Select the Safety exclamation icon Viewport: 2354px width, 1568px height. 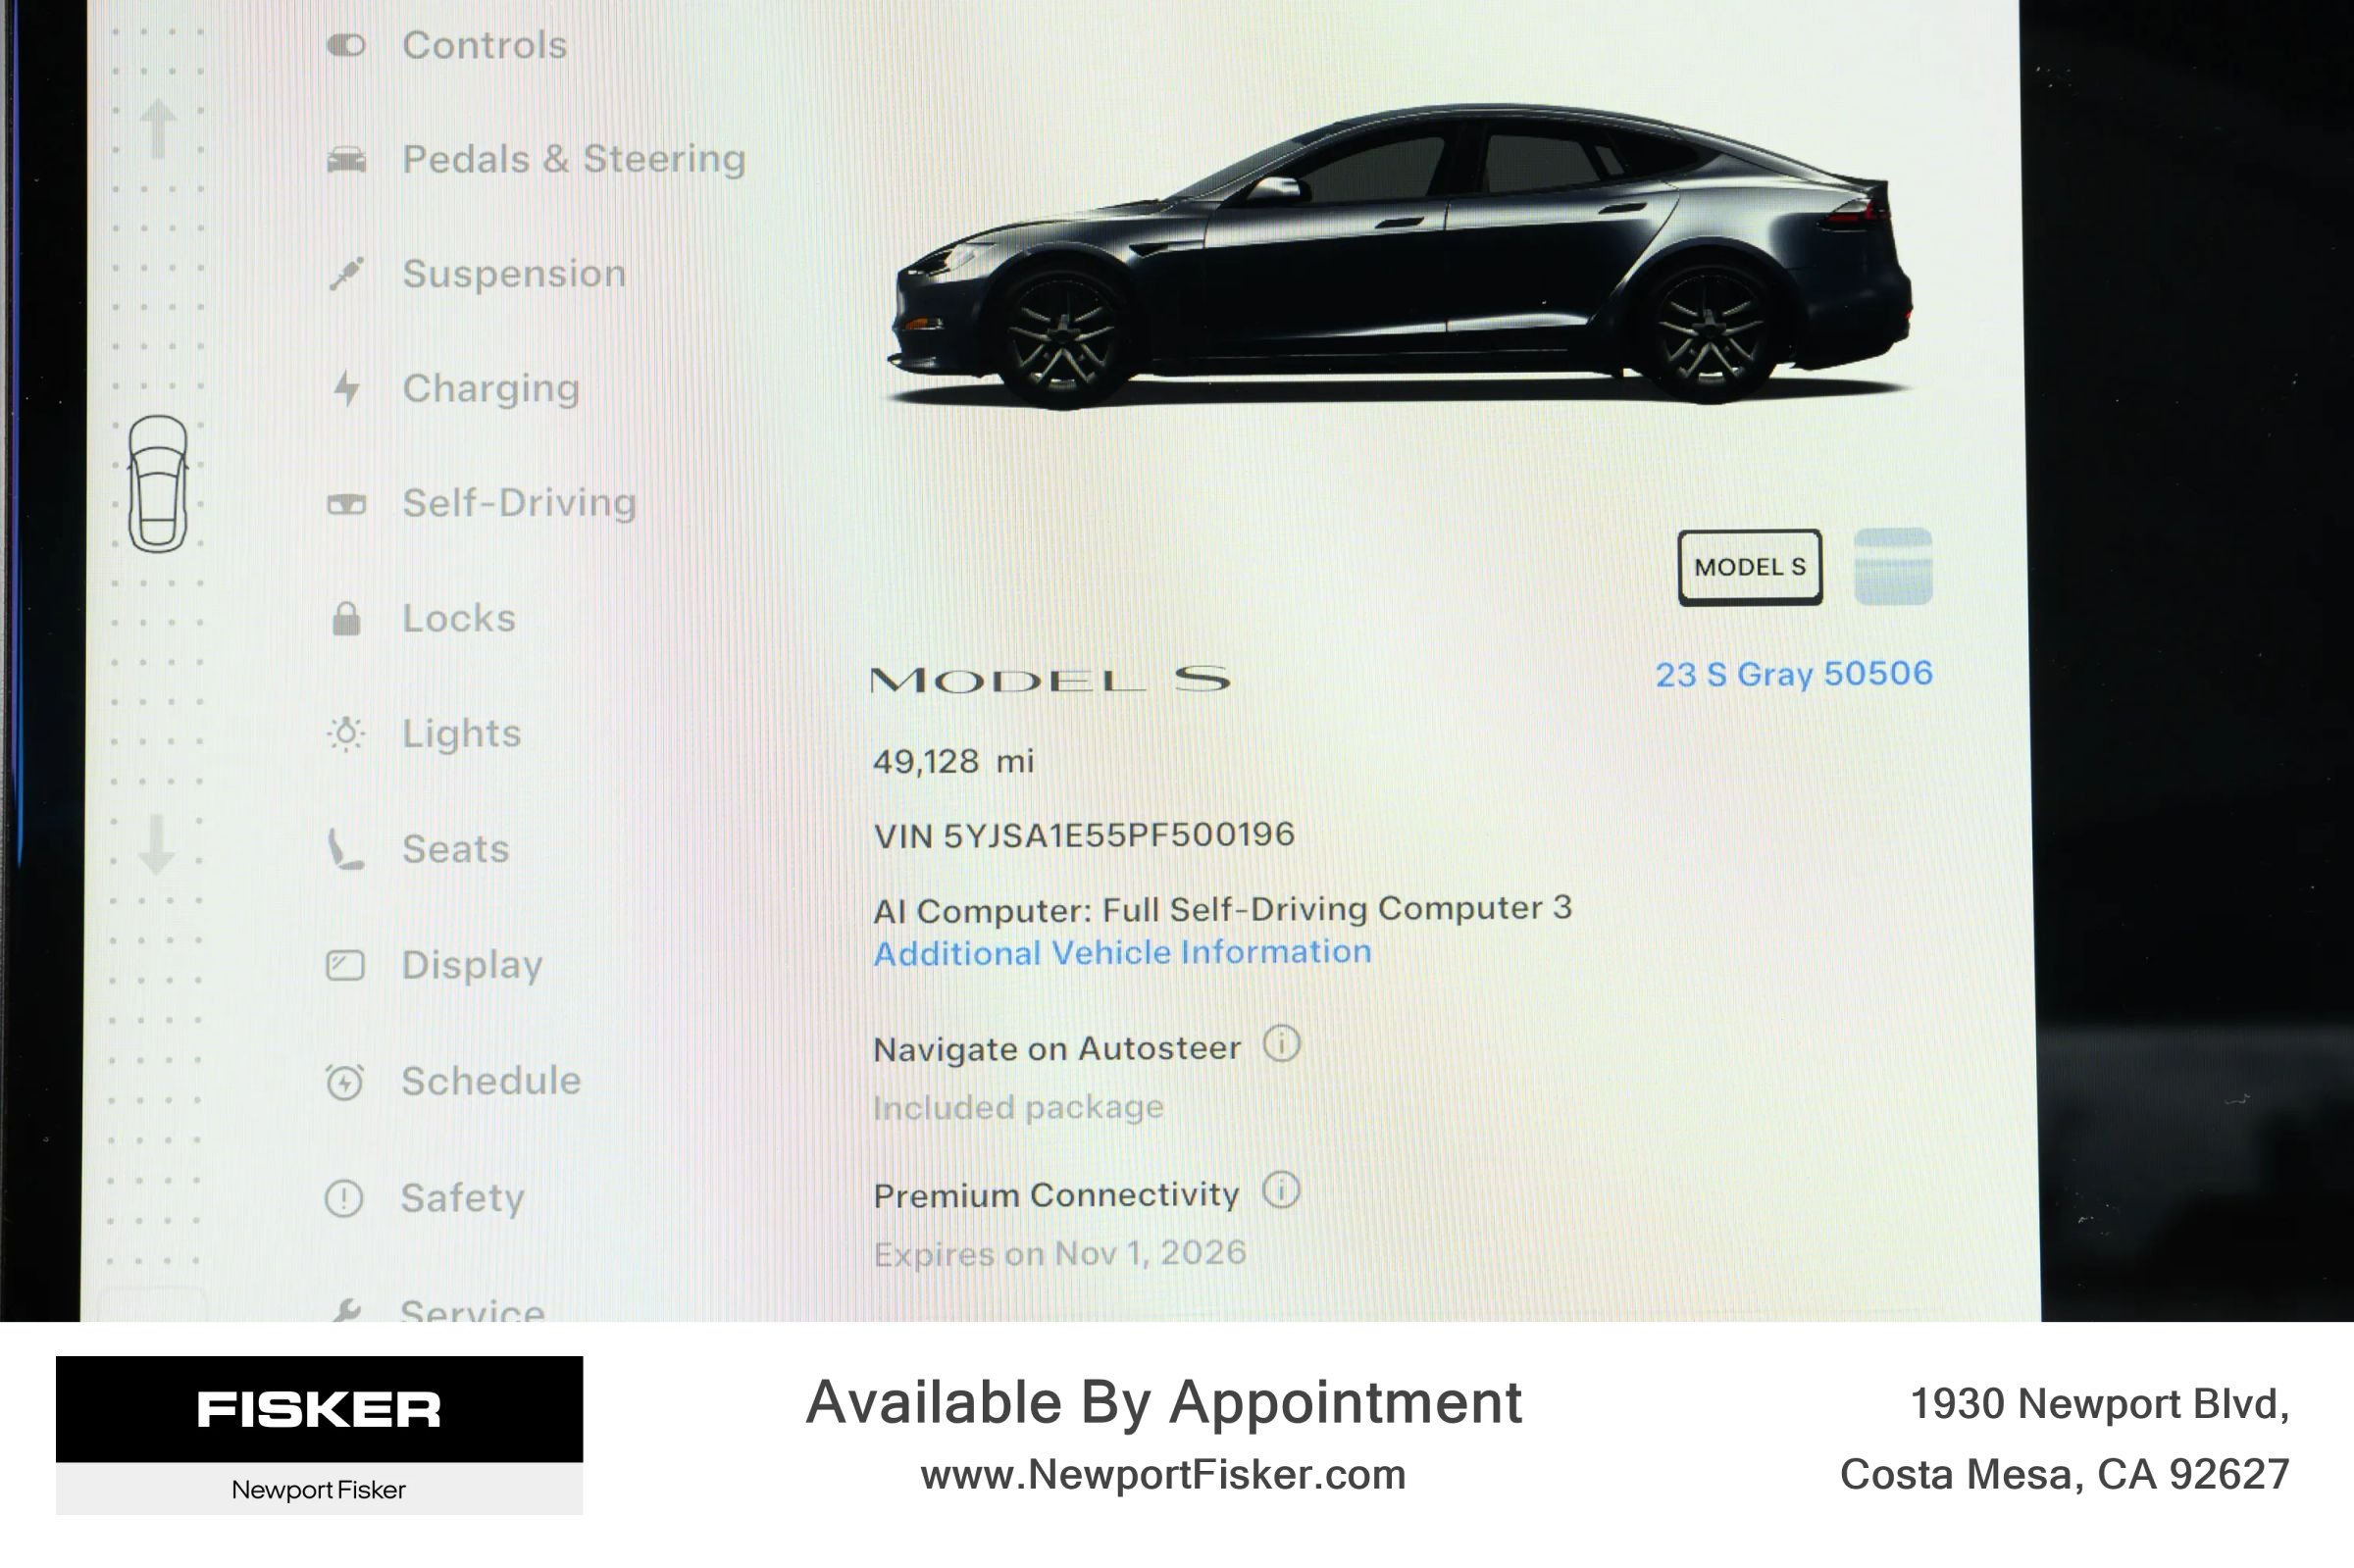pyautogui.click(x=344, y=1198)
